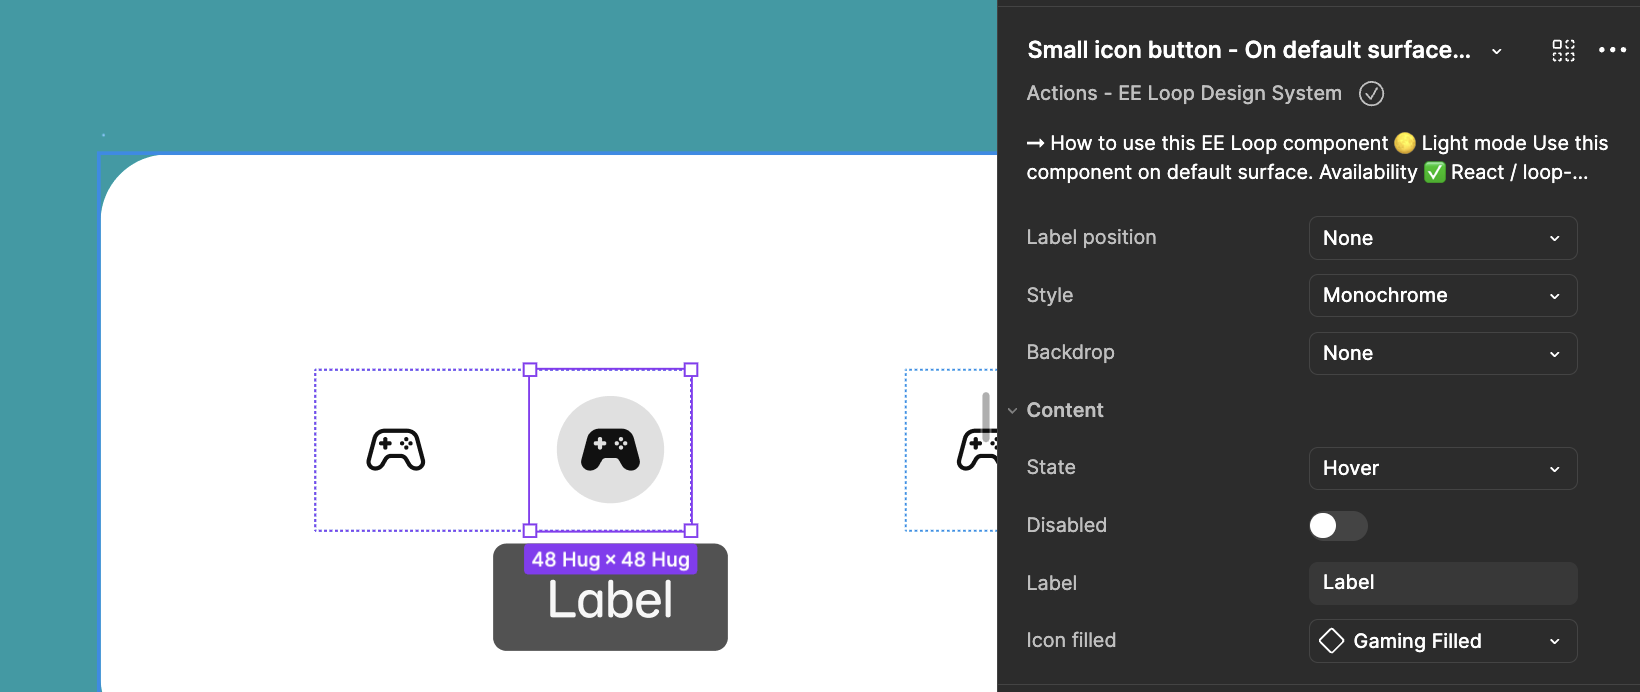Select the outlined gaming controller on left
1640x692 pixels.
(x=396, y=450)
